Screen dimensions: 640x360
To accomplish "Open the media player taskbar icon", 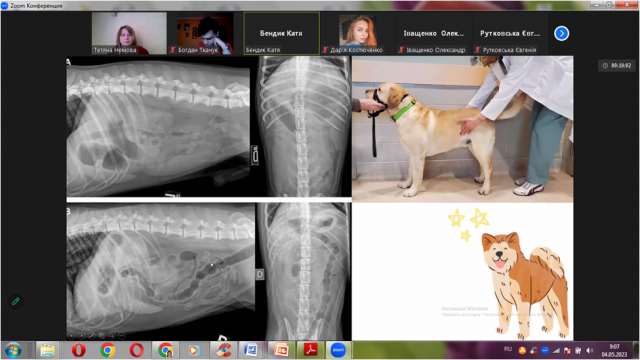I will [x=193, y=350].
